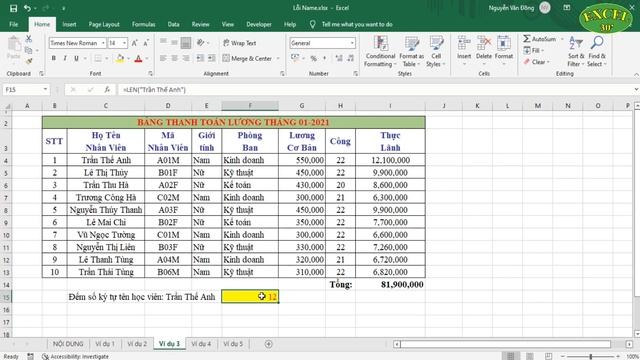The width and height of the screenshot is (640, 360).
Task: Click the Align Right icon
Action: [186, 58]
